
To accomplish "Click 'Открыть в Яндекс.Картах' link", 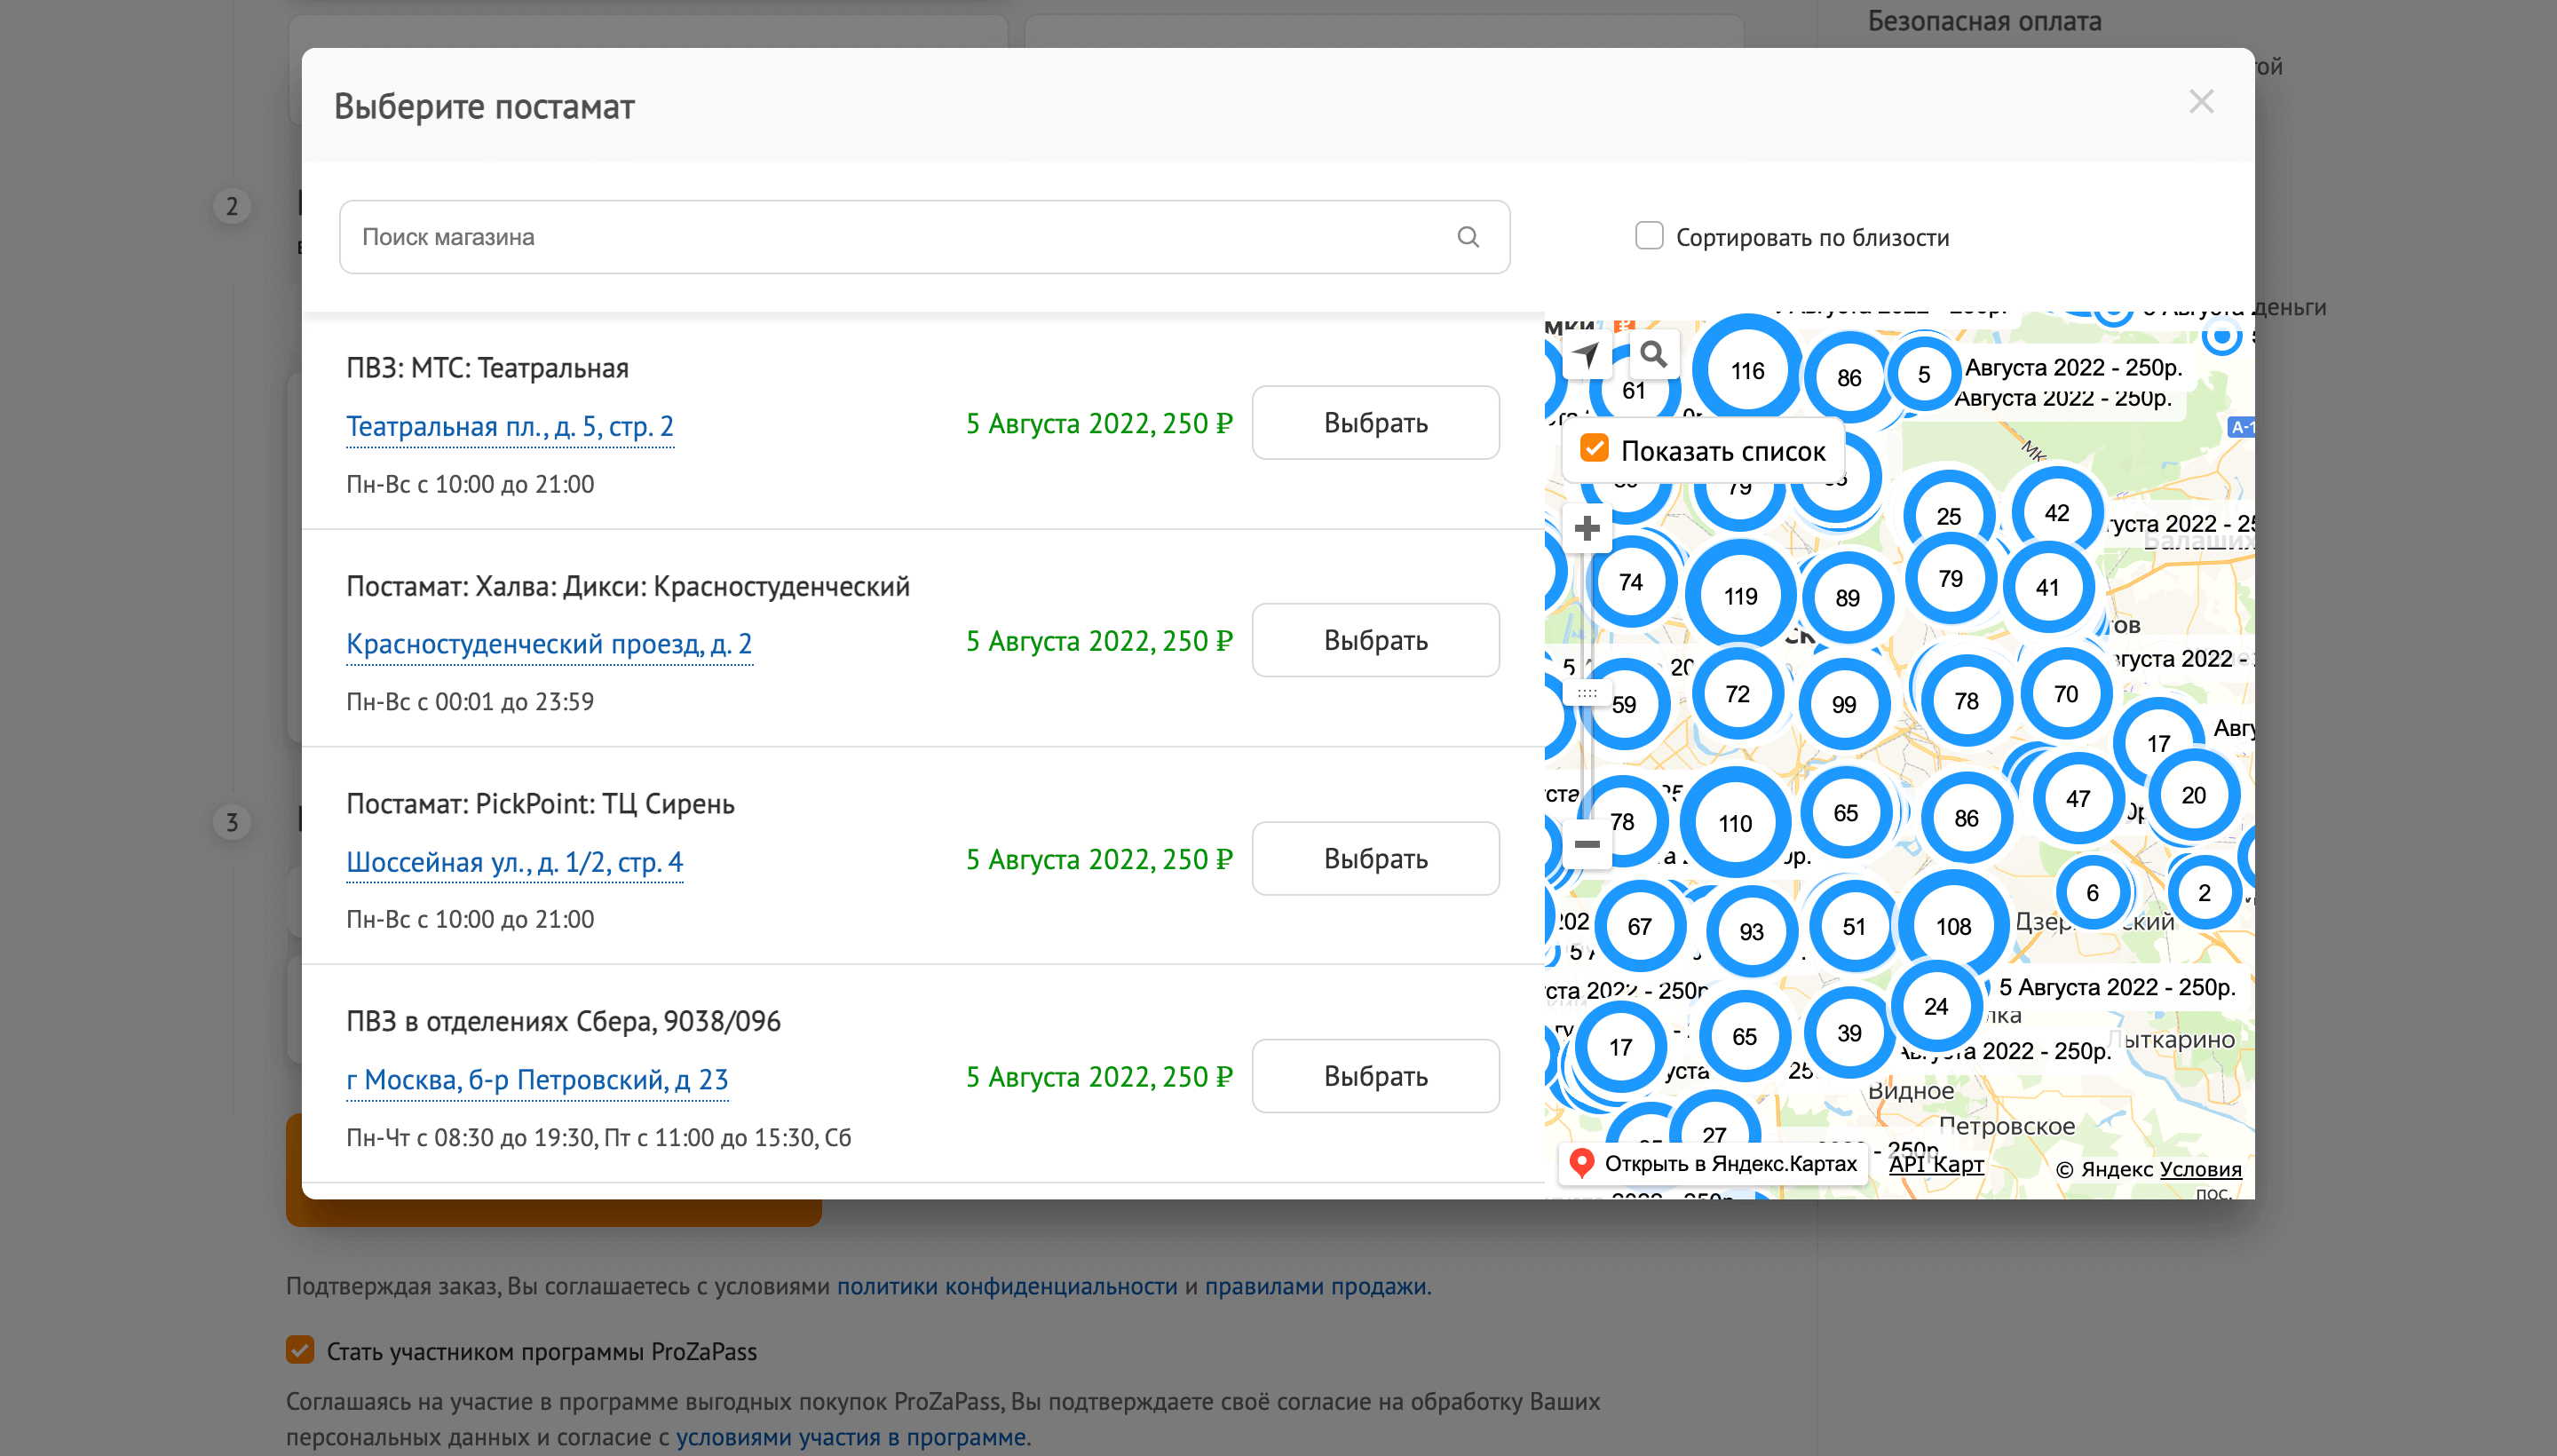I will click(x=1714, y=1163).
